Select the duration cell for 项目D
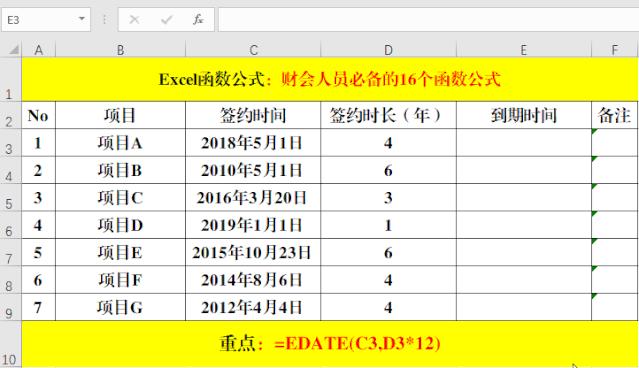The width and height of the screenshot is (639, 368). pyautogui.click(x=388, y=225)
